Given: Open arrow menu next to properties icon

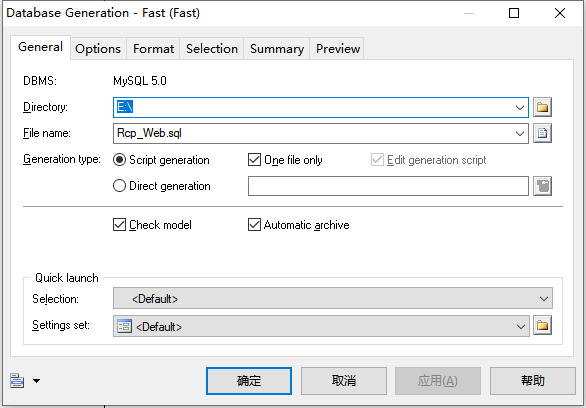Looking at the screenshot, I should click(x=36, y=381).
